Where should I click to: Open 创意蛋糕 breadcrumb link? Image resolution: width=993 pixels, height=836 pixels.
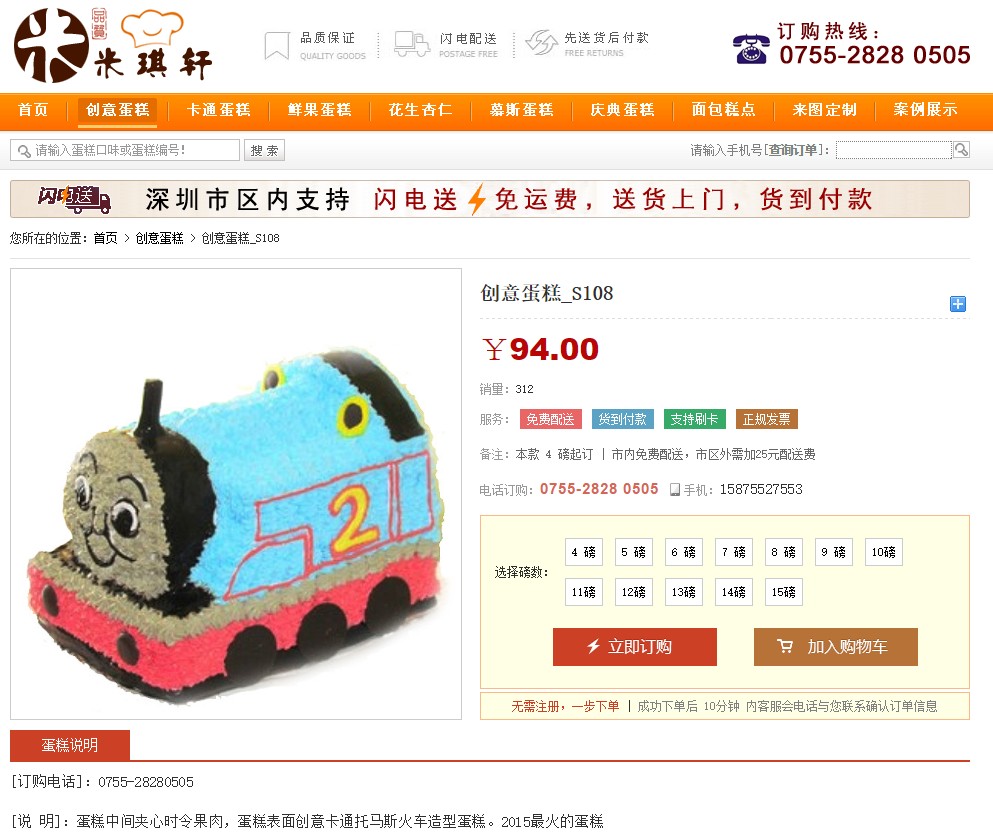[x=159, y=238]
